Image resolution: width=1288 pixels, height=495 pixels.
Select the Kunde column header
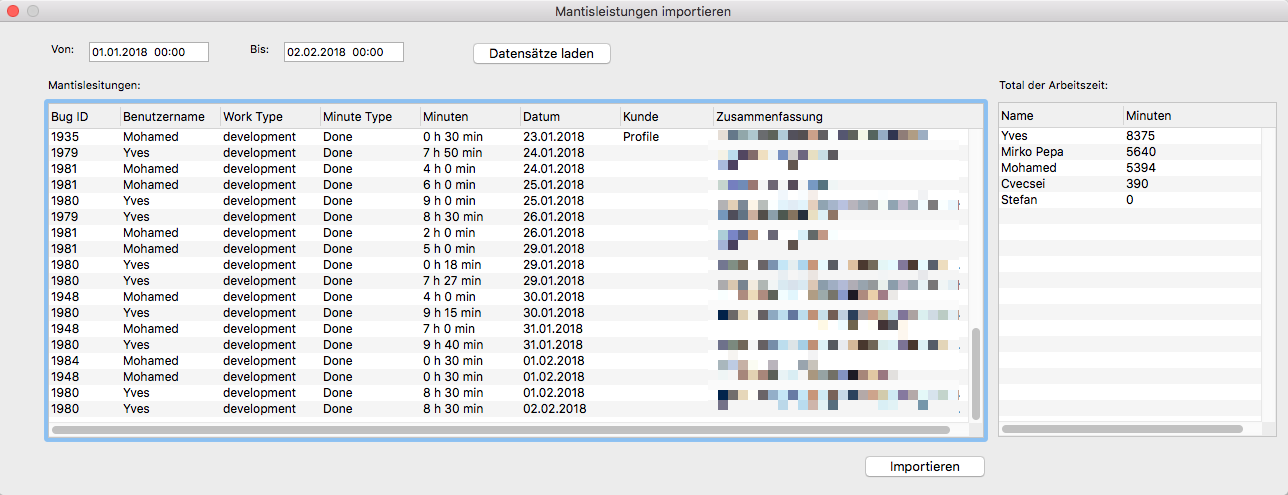coord(665,117)
